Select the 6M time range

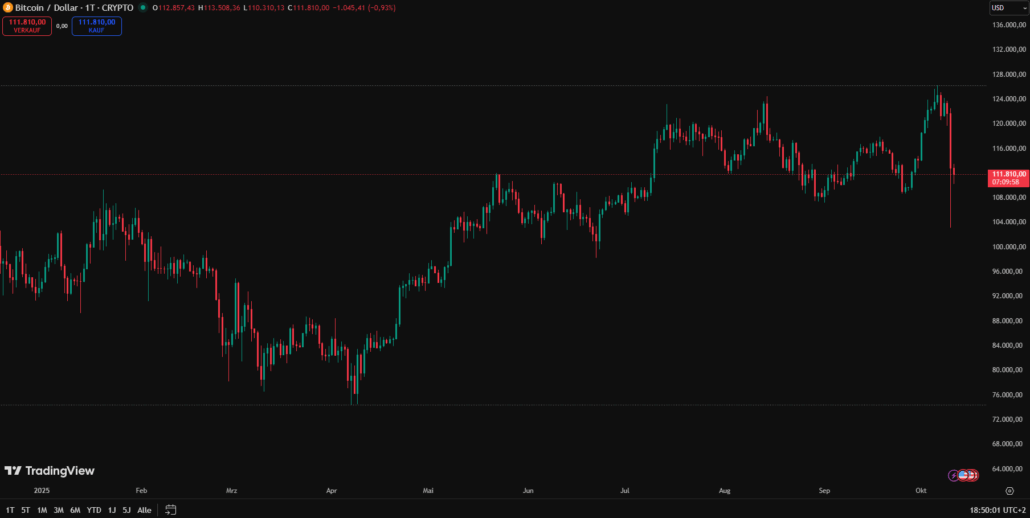[x=75, y=510]
